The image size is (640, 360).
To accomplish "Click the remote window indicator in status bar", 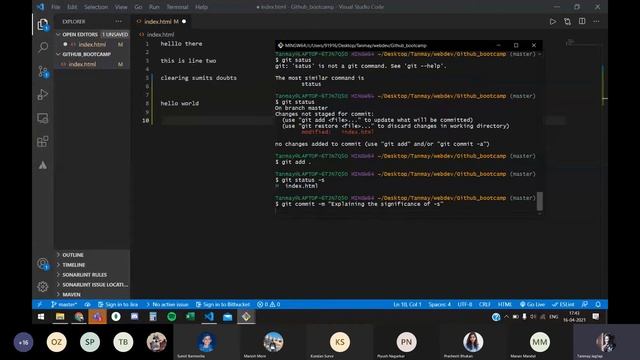I will pyautogui.click(x=39, y=304).
